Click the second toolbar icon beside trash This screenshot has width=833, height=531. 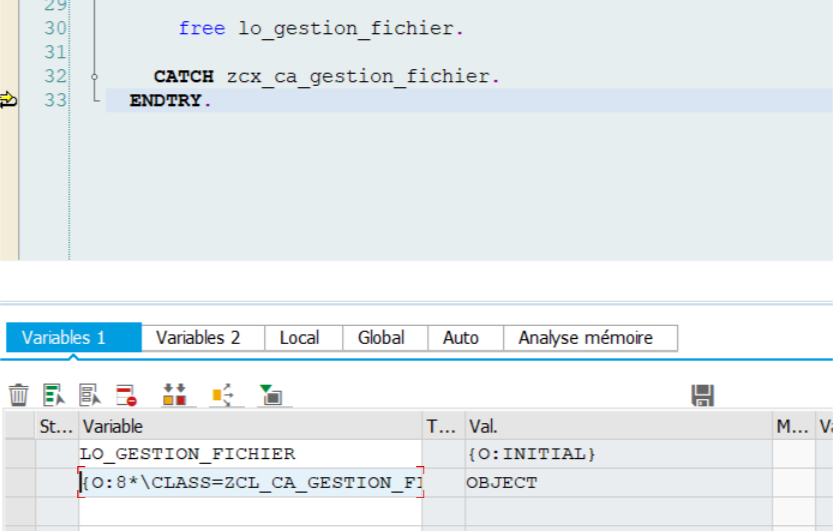click(x=53, y=395)
